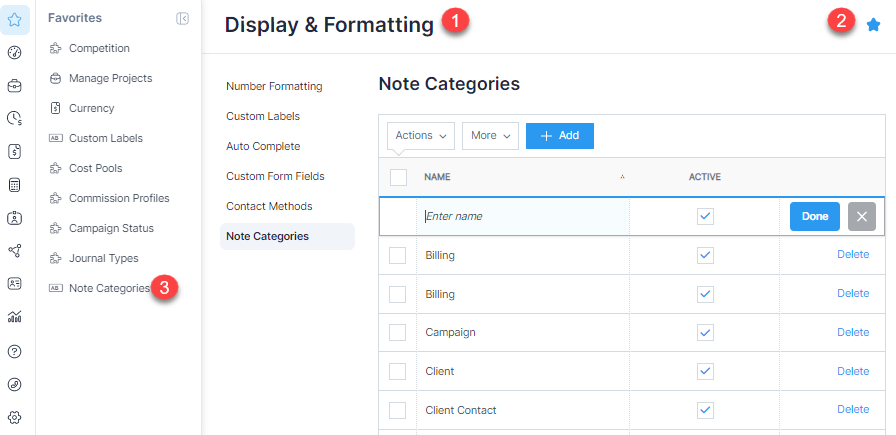896x435 pixels.
Task: Open the More dropdown
Action: coord(490,136)
